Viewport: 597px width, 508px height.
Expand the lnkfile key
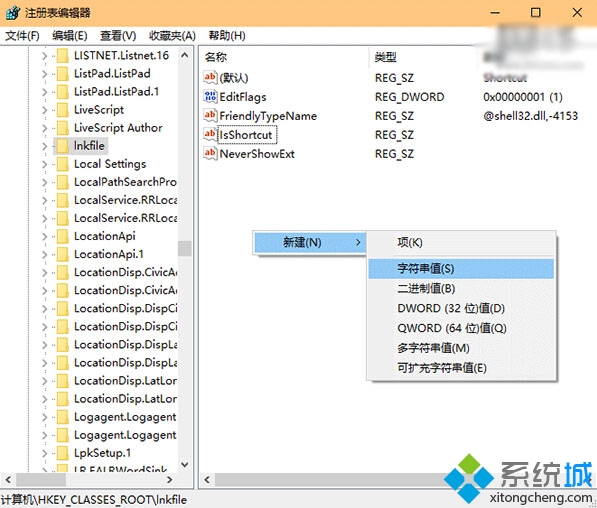(x=45, y=146)
